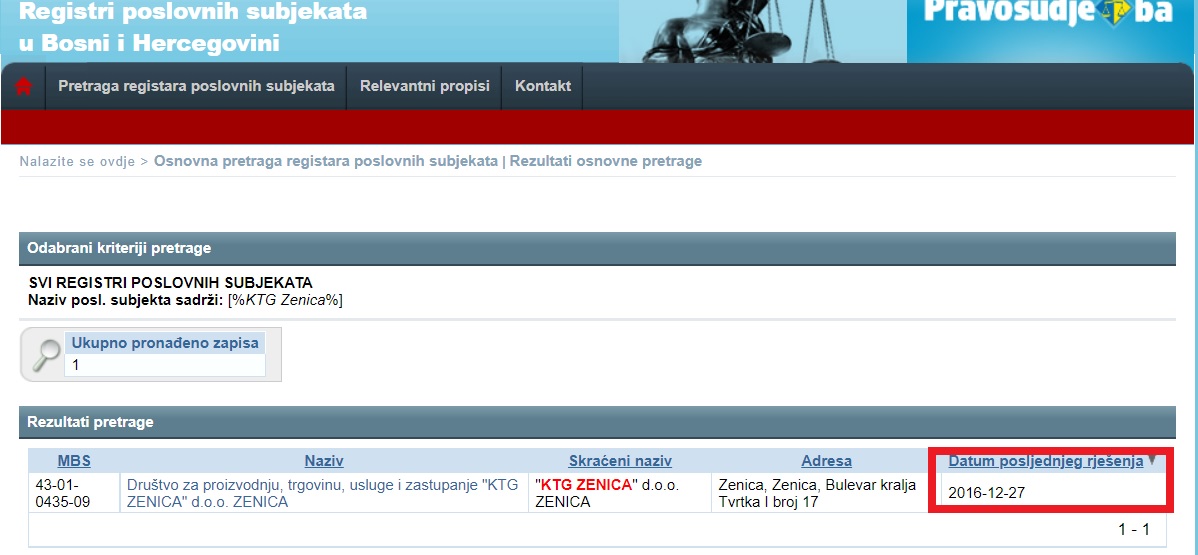Viewport: 1198px width, 555px height.
Task: Sort results by Adresa column
Action: (x=826, y=461)
